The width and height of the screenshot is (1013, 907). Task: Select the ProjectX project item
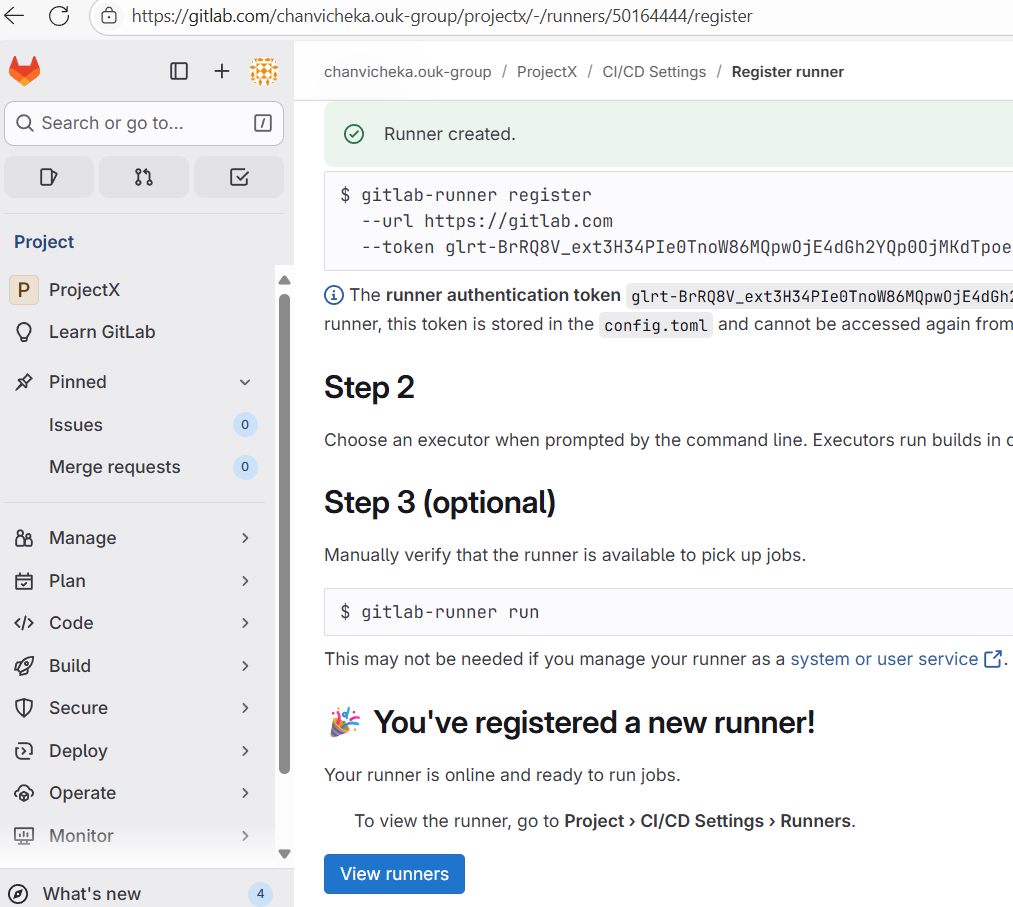[84, 290]
